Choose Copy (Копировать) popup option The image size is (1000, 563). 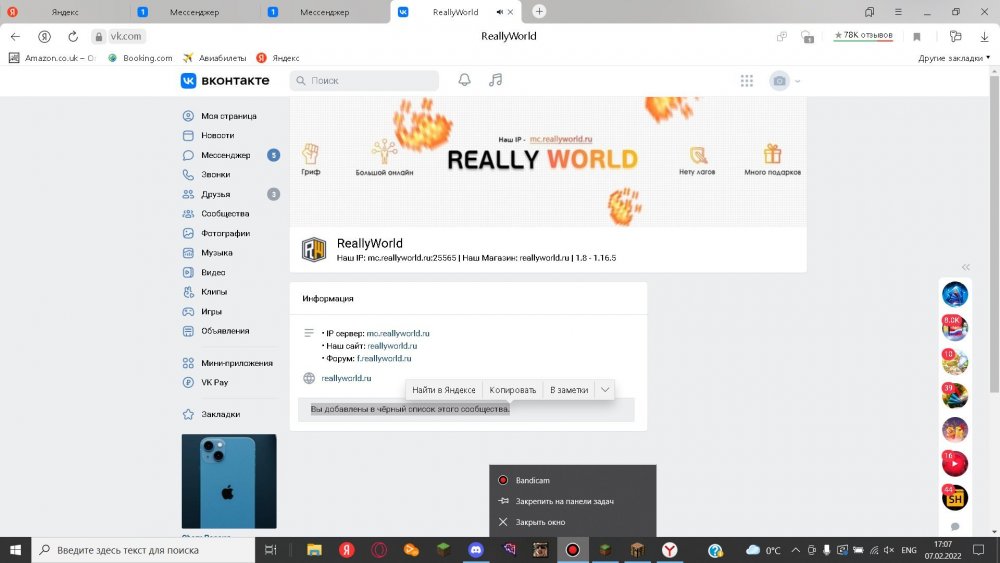coord(512,390)
